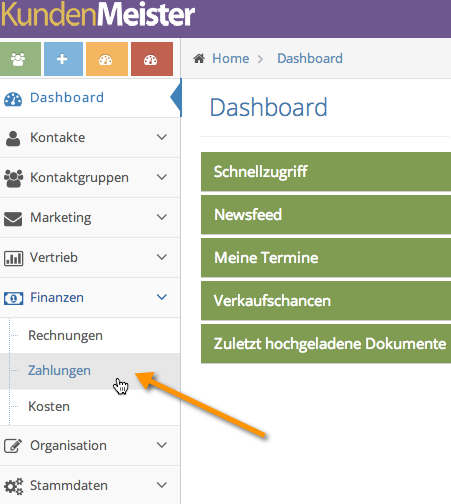Image resolution: width=451 pixels, height=504 pixels.
Task: Expand the Kontaktgruppen chevron
Action: (x=162, y=177)
